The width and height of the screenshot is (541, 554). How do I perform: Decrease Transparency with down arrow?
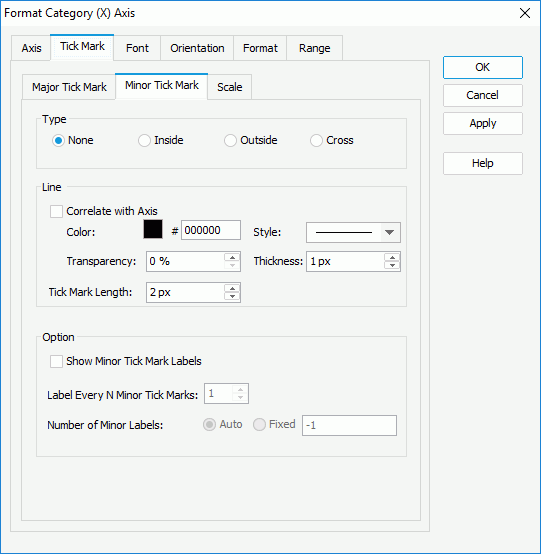point(232,266)
